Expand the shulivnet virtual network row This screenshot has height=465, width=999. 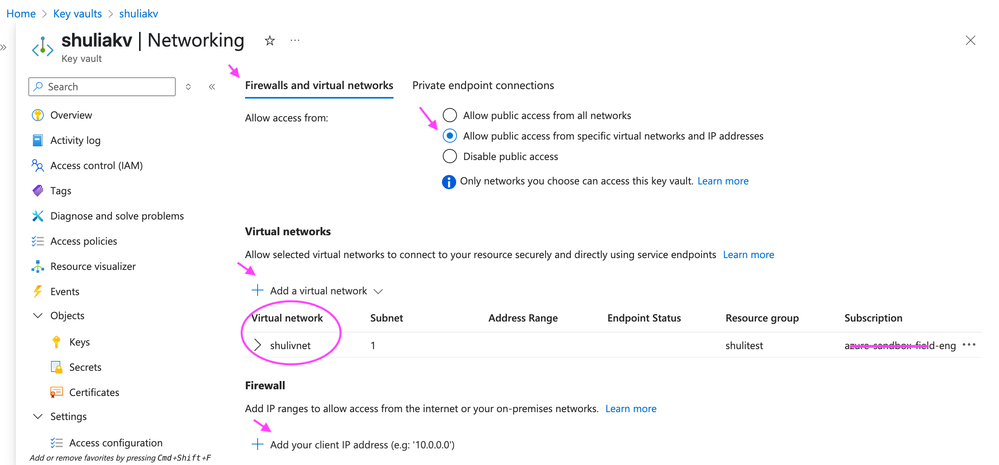pyautogui.click(x=258, y=345)
